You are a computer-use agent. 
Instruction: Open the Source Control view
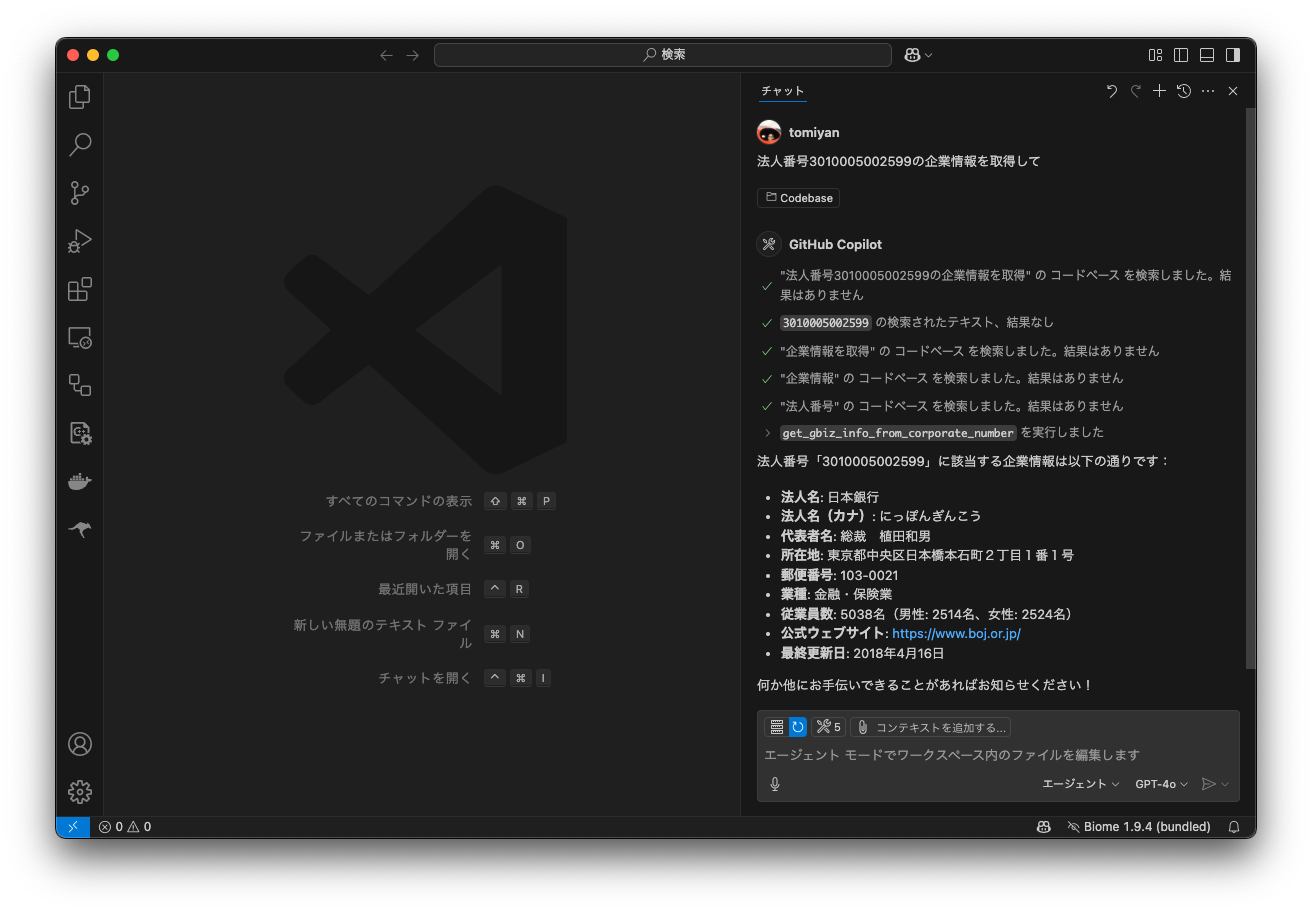click(80, 193)
